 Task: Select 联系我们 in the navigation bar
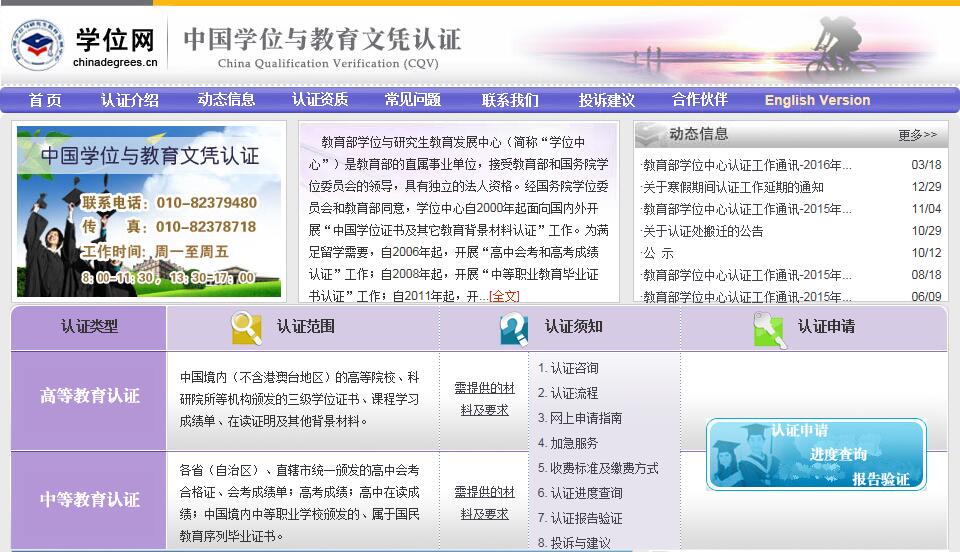click(509, 100)
